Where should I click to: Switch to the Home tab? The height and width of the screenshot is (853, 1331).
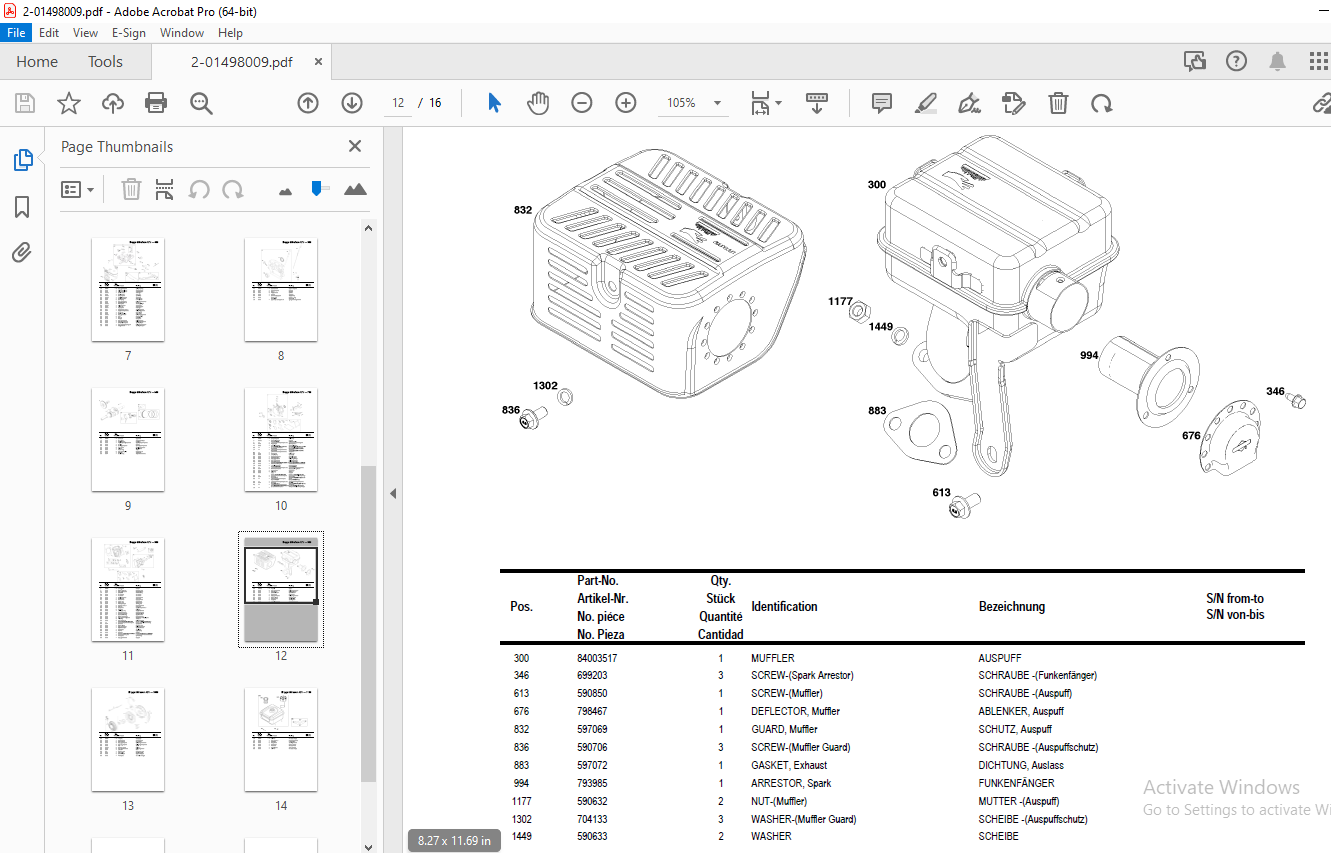(37, 62)
